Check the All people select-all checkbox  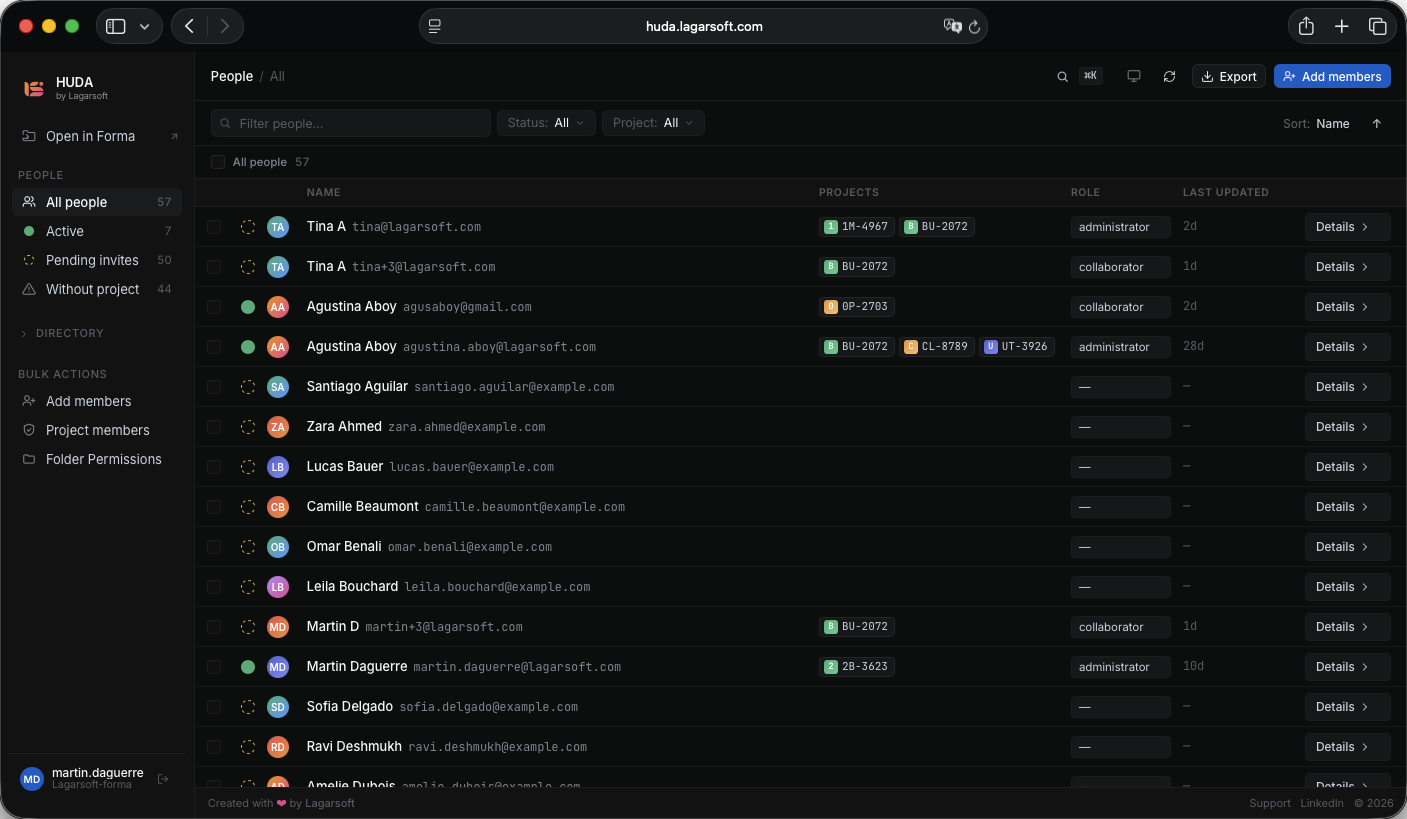[x=218, y=162]
